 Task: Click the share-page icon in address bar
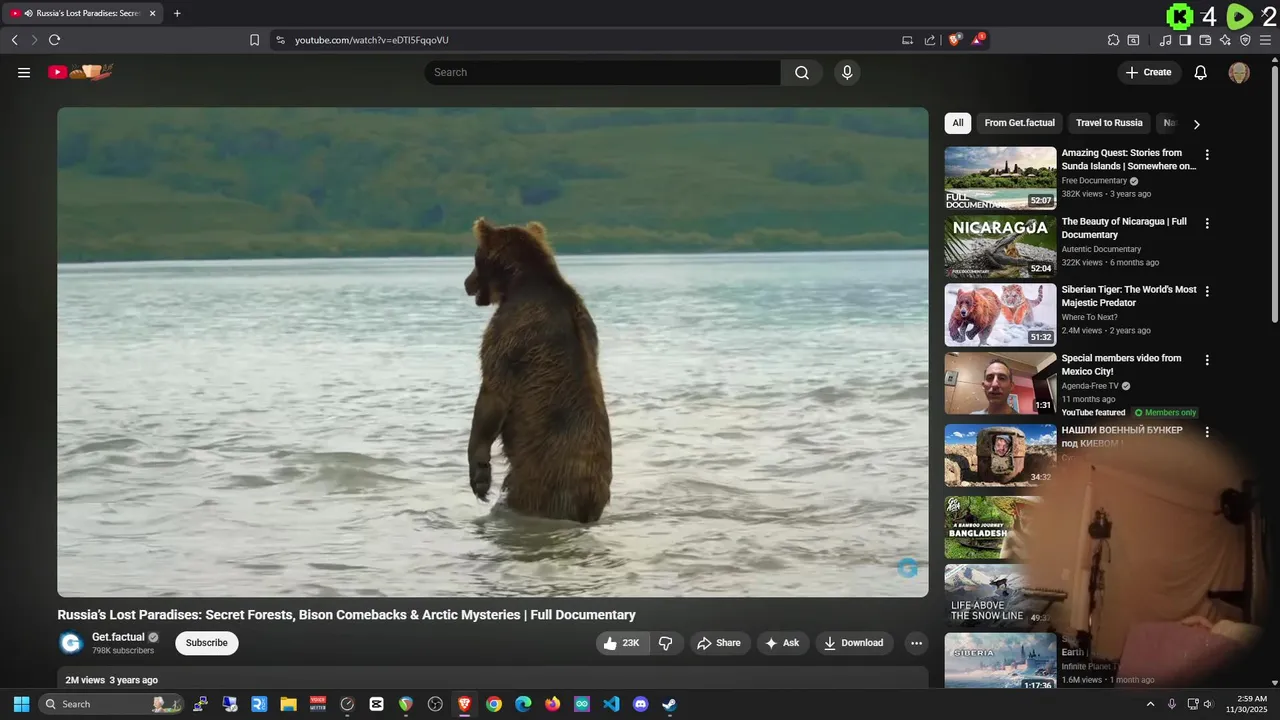pos(930,40)
